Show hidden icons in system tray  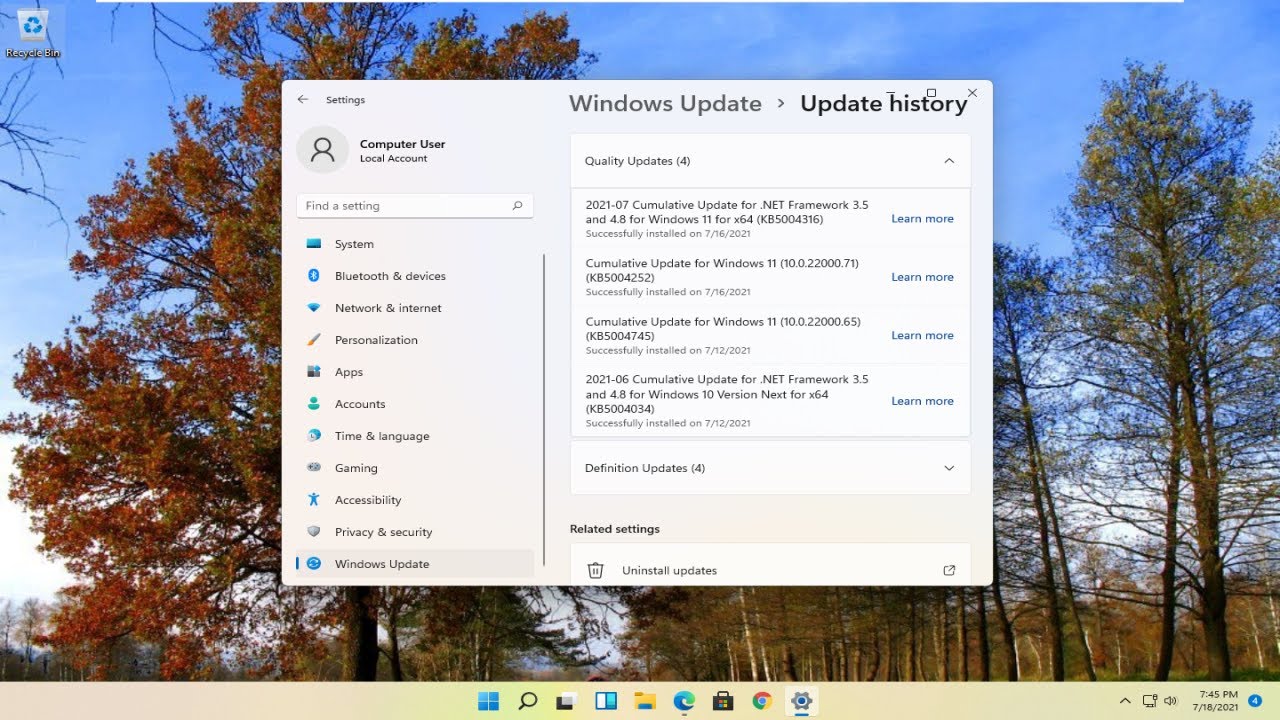[x=1125, y=701]
